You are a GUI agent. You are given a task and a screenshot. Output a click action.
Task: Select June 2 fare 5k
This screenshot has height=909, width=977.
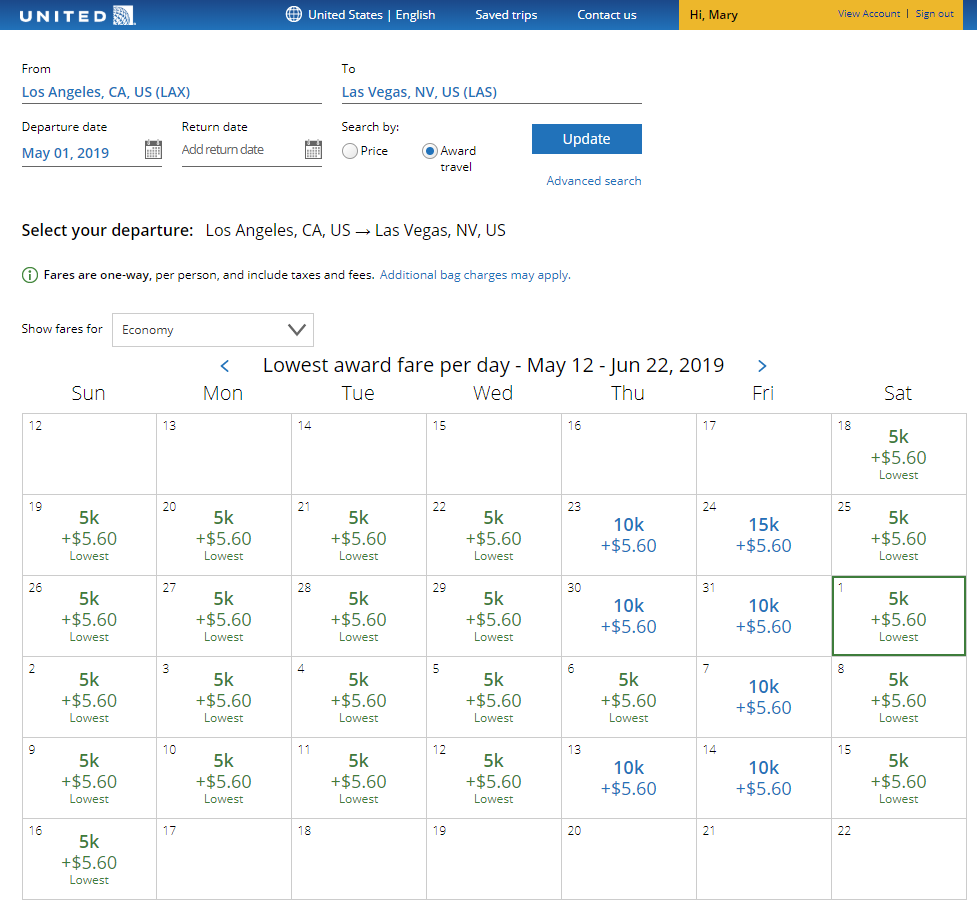(89, 697)
